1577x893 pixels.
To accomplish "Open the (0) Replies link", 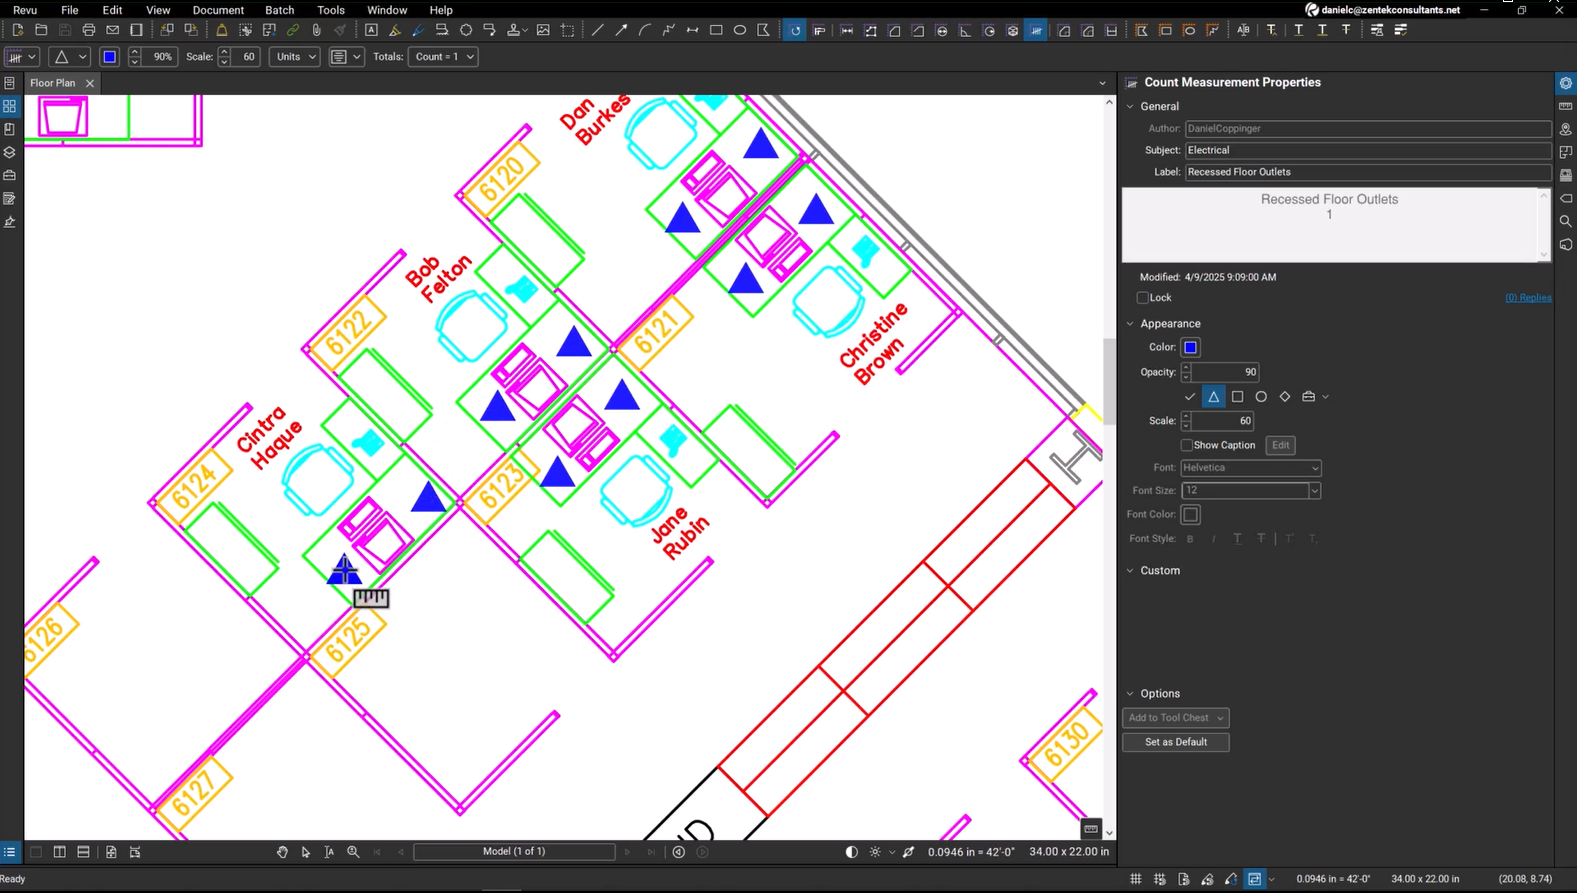I will click(x=1528, y=298).
